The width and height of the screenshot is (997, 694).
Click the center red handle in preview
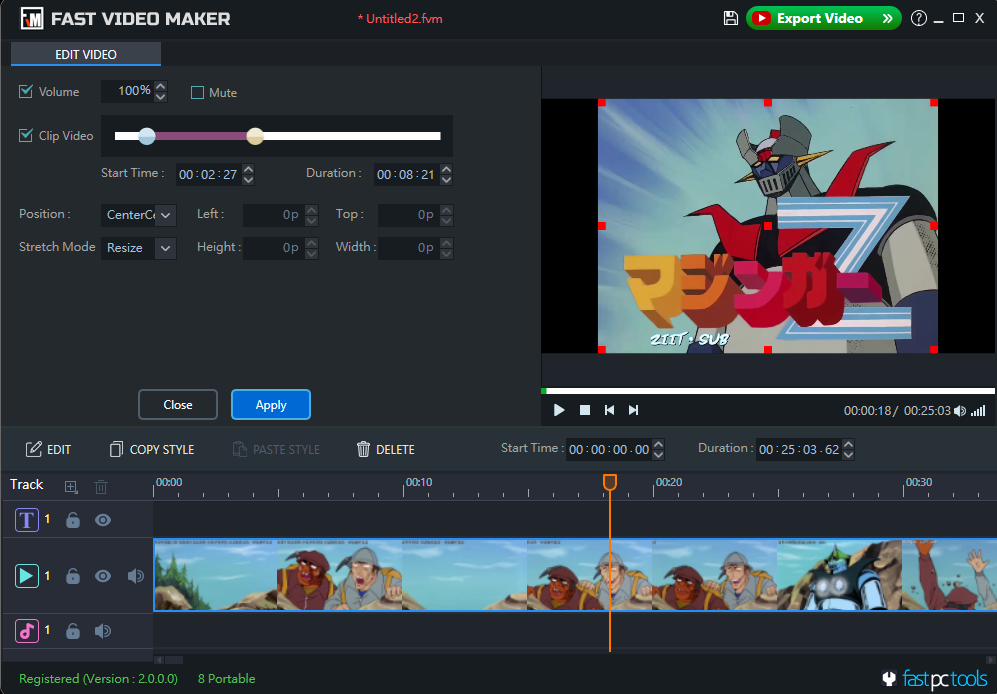click(x=768, y=226)
